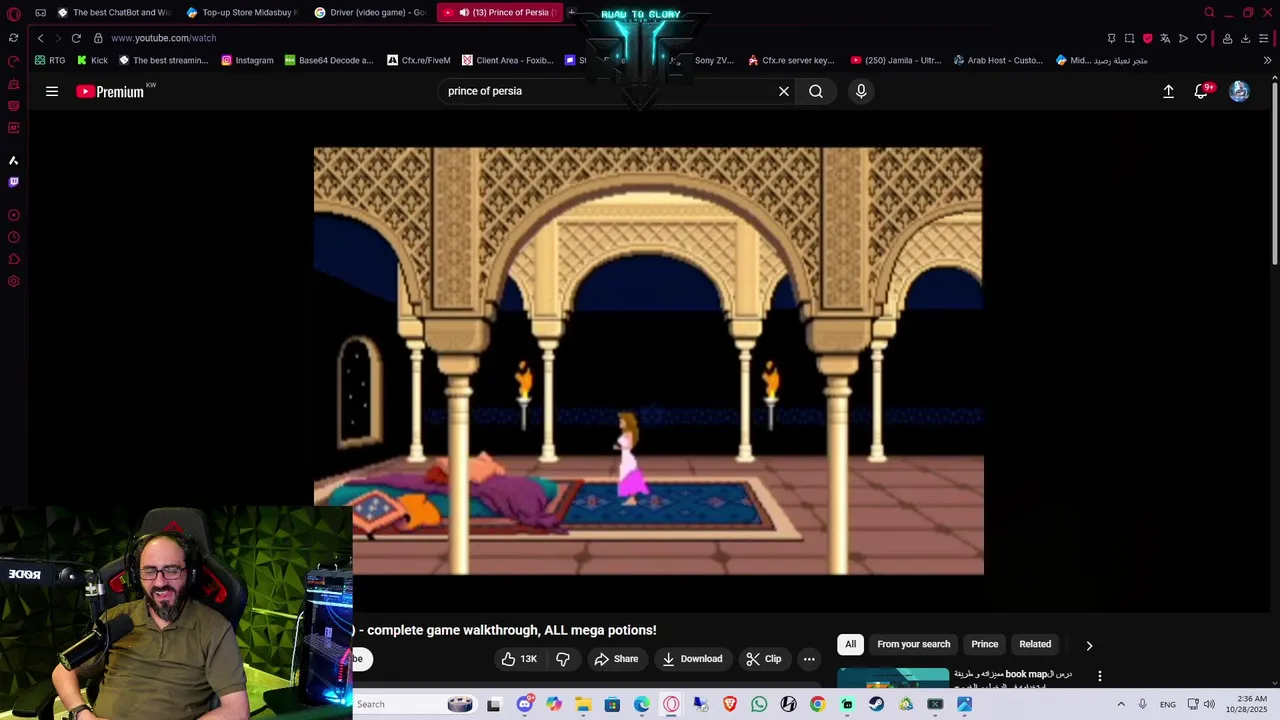Select the Prince filter chip
This screenshot has height=720, width=1280.
[x=985, y=644]
